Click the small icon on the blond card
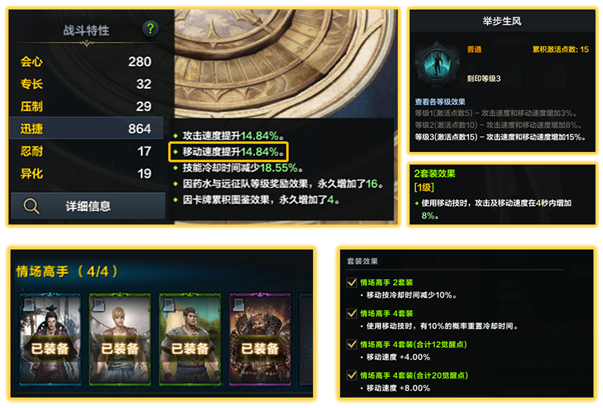The width and height of the screenshot is (603, 408). [98, 305]
